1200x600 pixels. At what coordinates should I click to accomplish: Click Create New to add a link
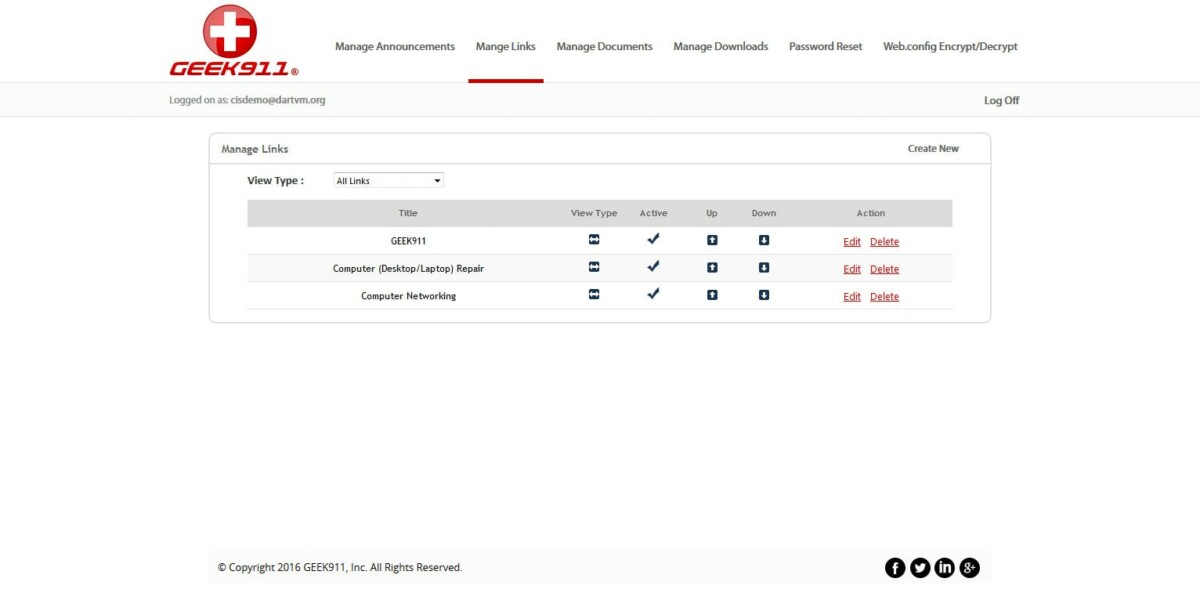933,147
